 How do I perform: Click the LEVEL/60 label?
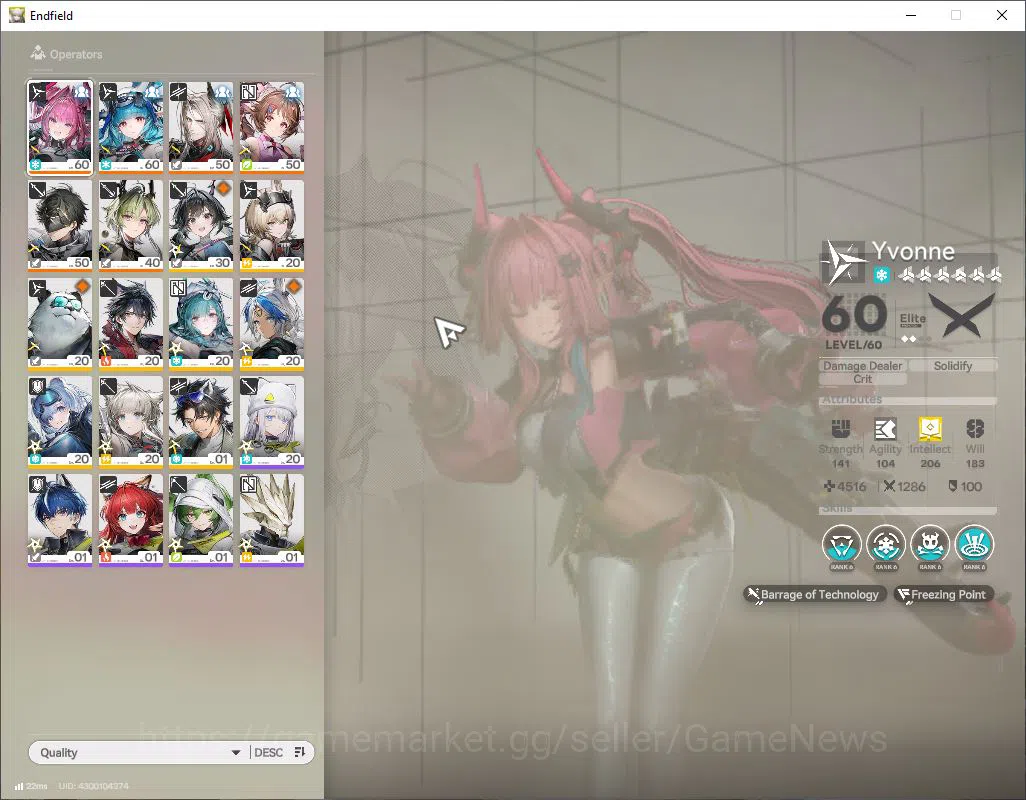(x=853, y=344)
